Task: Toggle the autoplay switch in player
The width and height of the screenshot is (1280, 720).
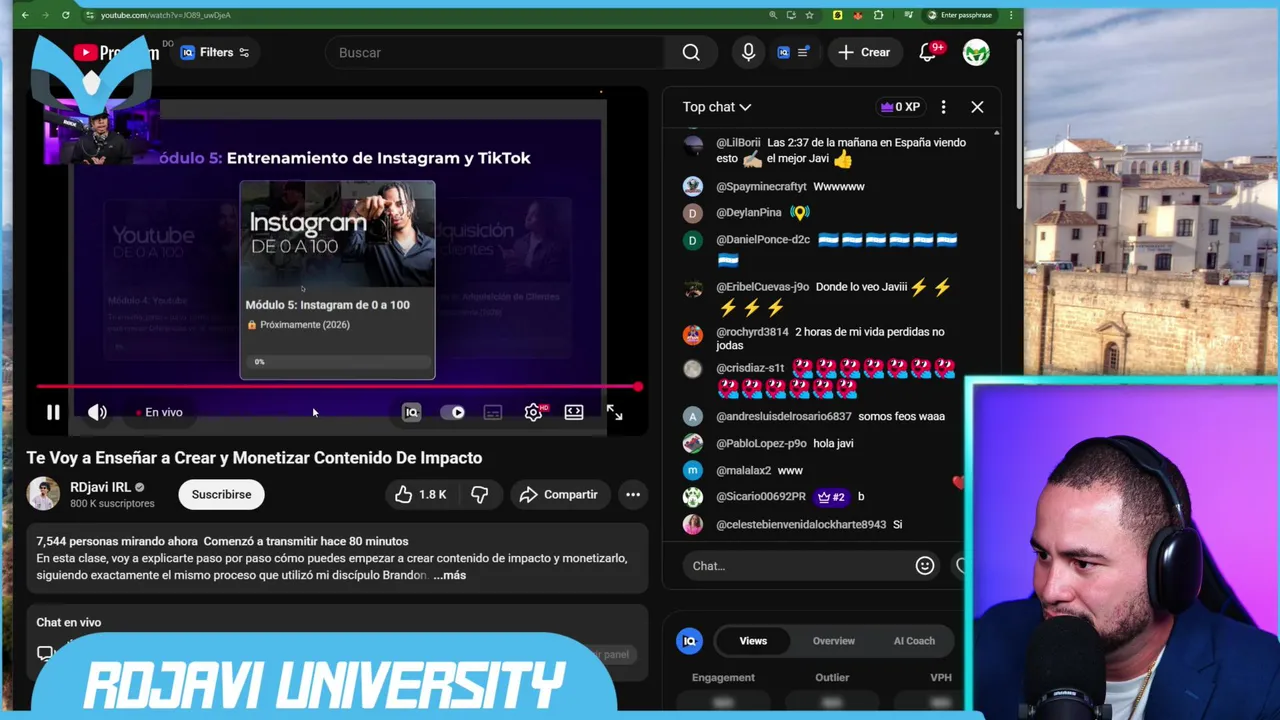Action: [453, 412]
